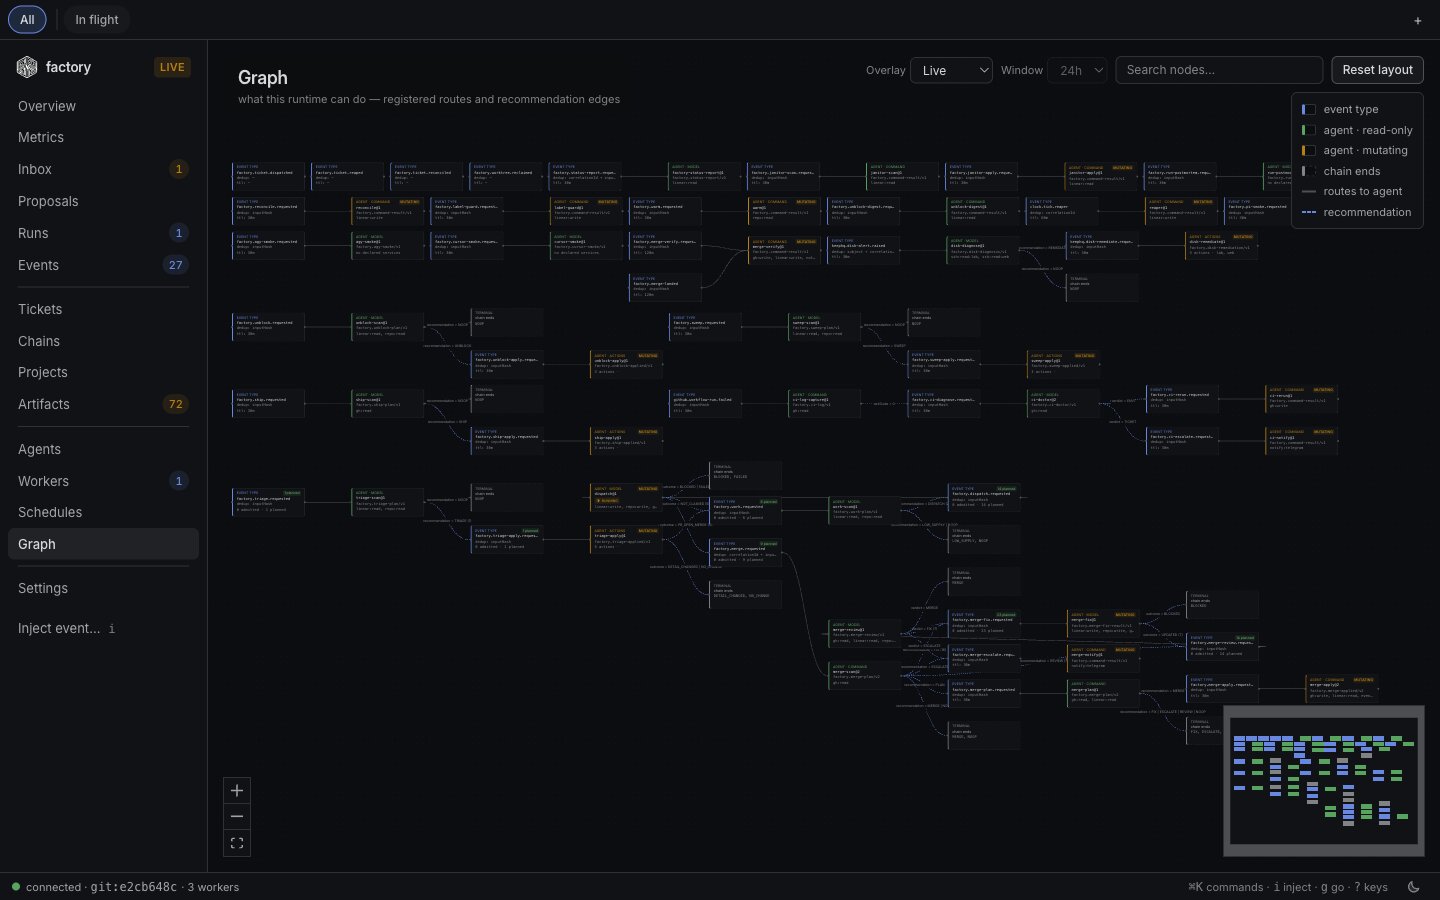Open Tickets in the sidebar
The width and height of the screenshot is (1440, 900).
coord(103,309)
